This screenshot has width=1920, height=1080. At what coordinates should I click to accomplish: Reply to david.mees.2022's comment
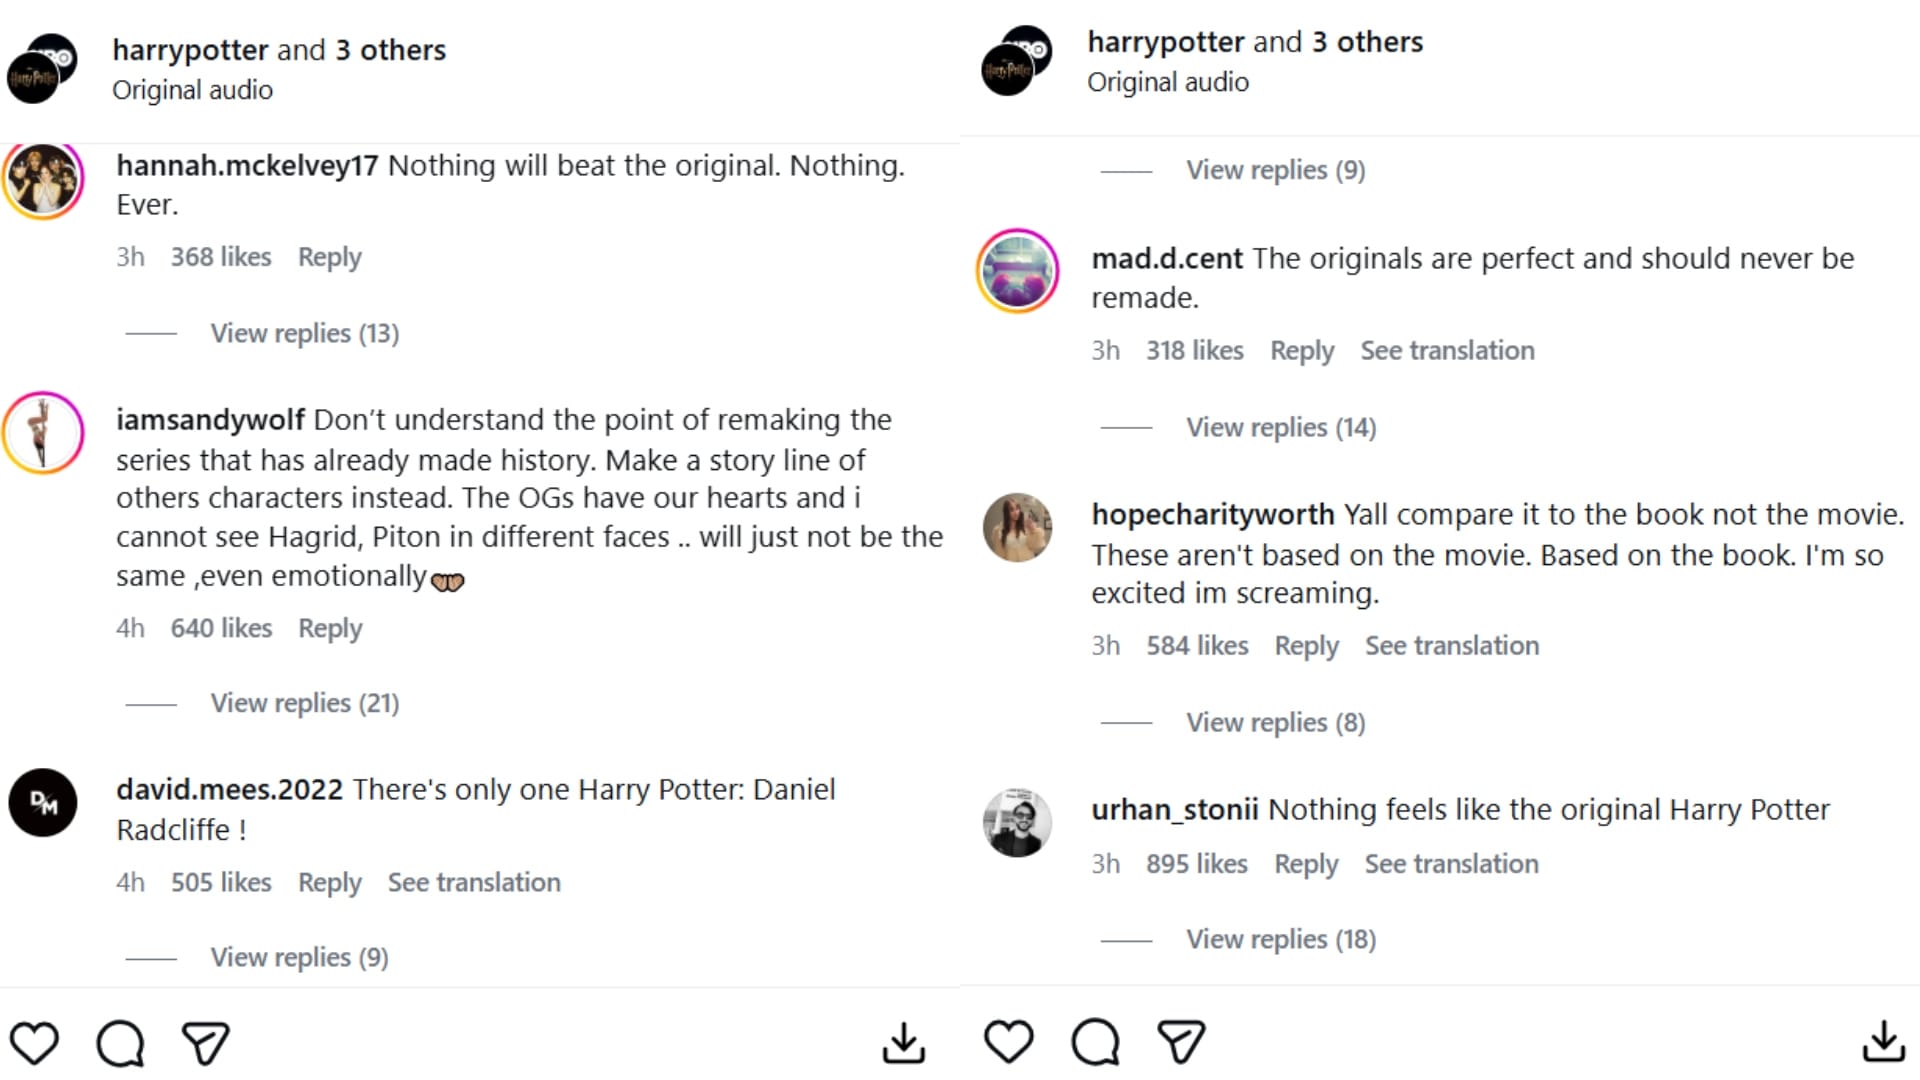tap(329, 882)
